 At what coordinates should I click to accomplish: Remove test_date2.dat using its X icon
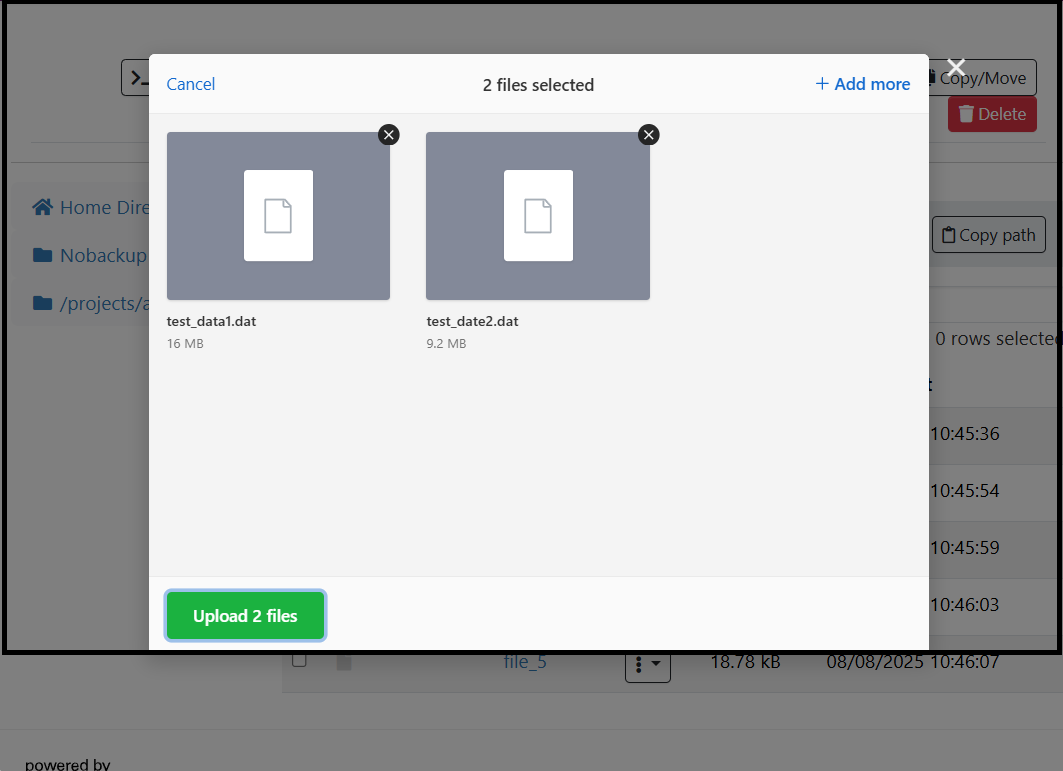click(648, 134)
